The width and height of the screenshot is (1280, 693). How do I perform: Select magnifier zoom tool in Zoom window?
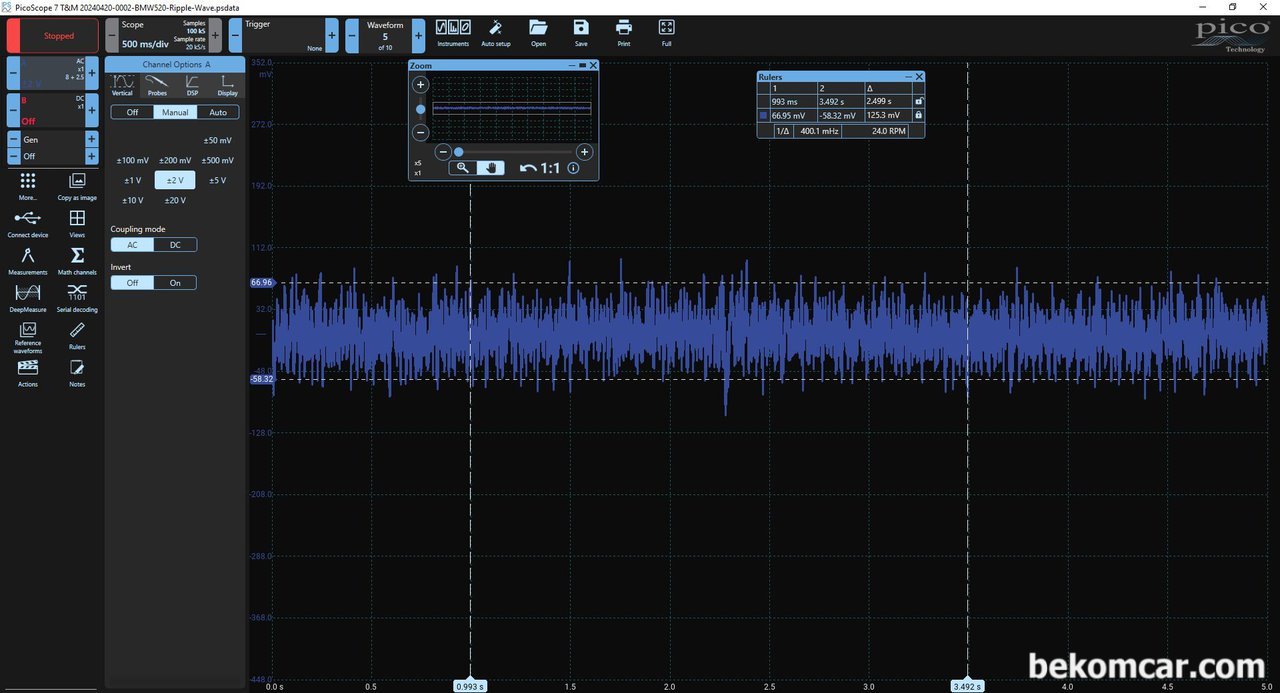click(x=462, y=168)
